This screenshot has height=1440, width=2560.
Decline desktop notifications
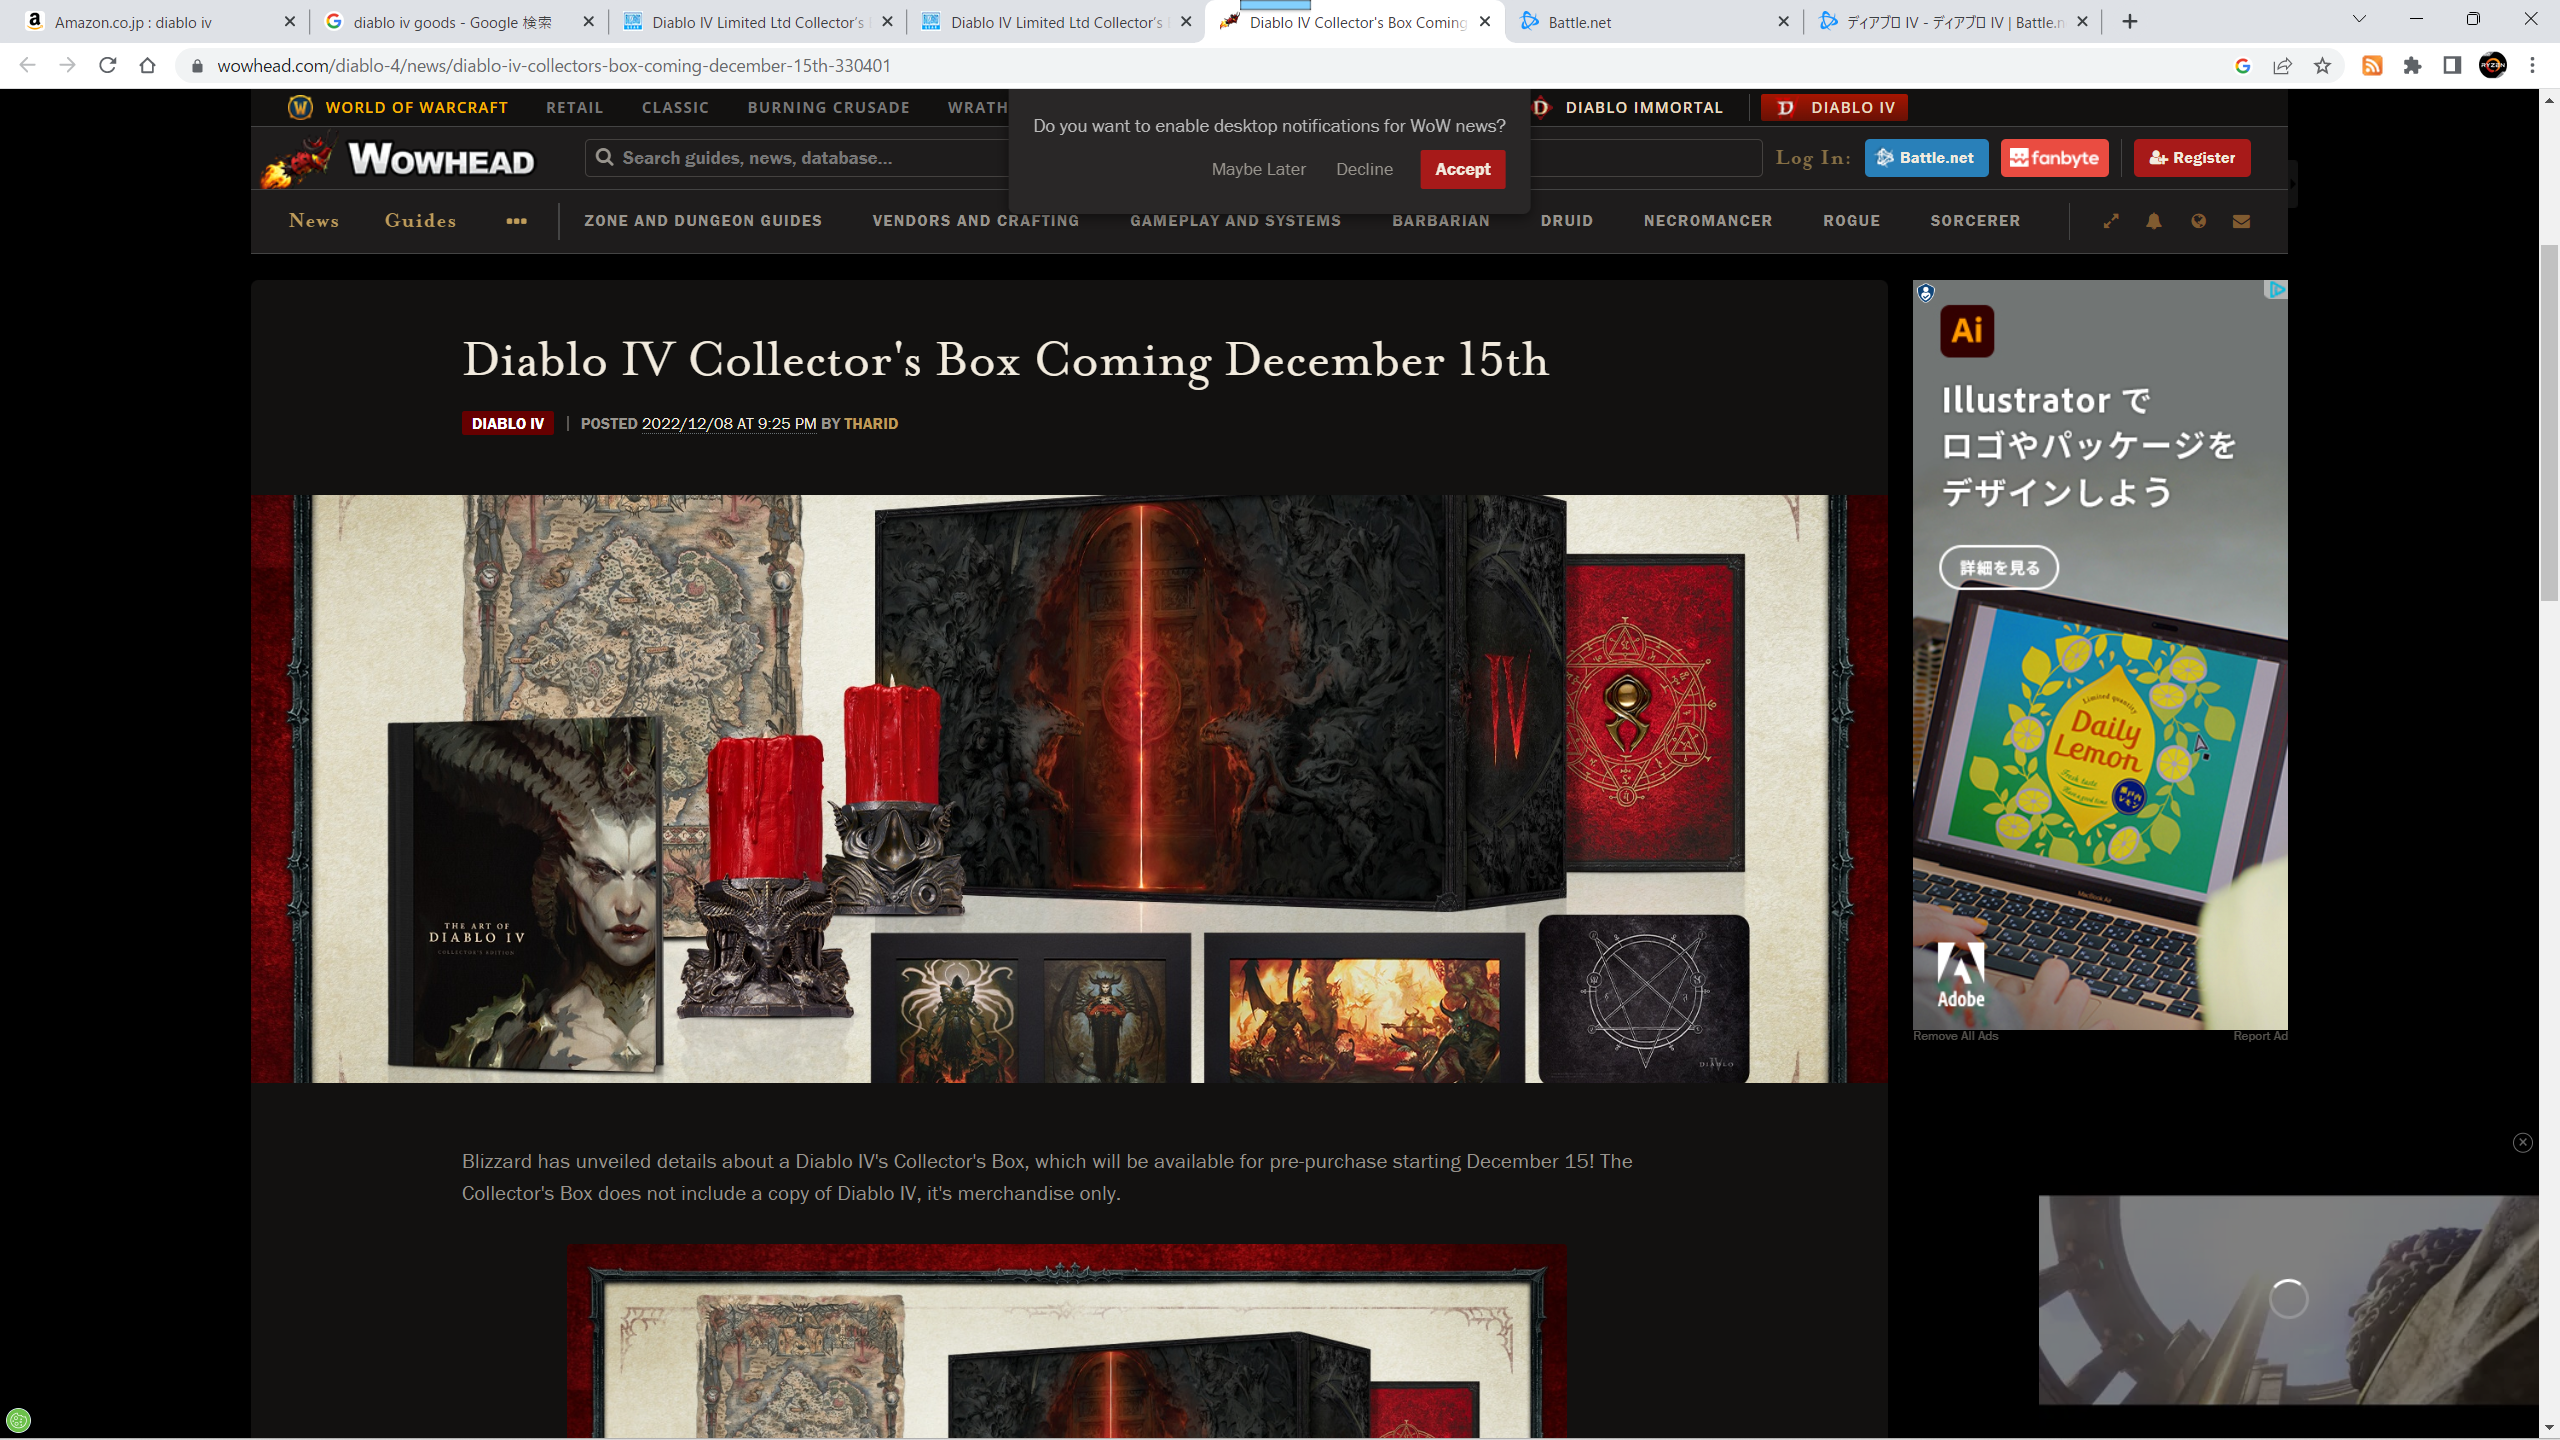click(1364, 169)
